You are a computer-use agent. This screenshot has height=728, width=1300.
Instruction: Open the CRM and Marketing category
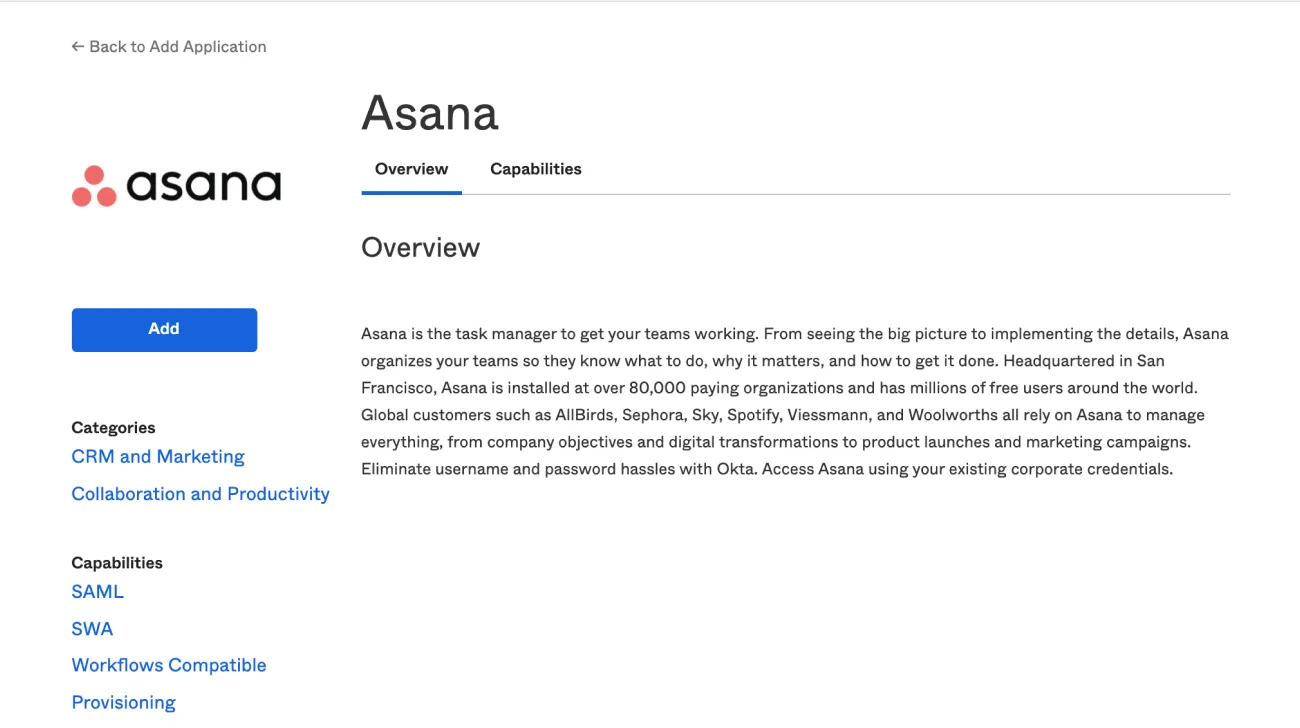point(157,456)
